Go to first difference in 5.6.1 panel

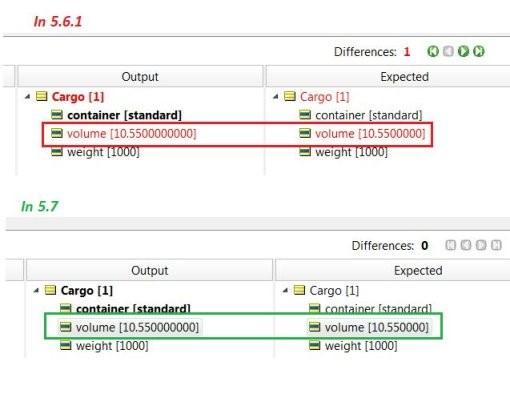click(x=433, y=51)
